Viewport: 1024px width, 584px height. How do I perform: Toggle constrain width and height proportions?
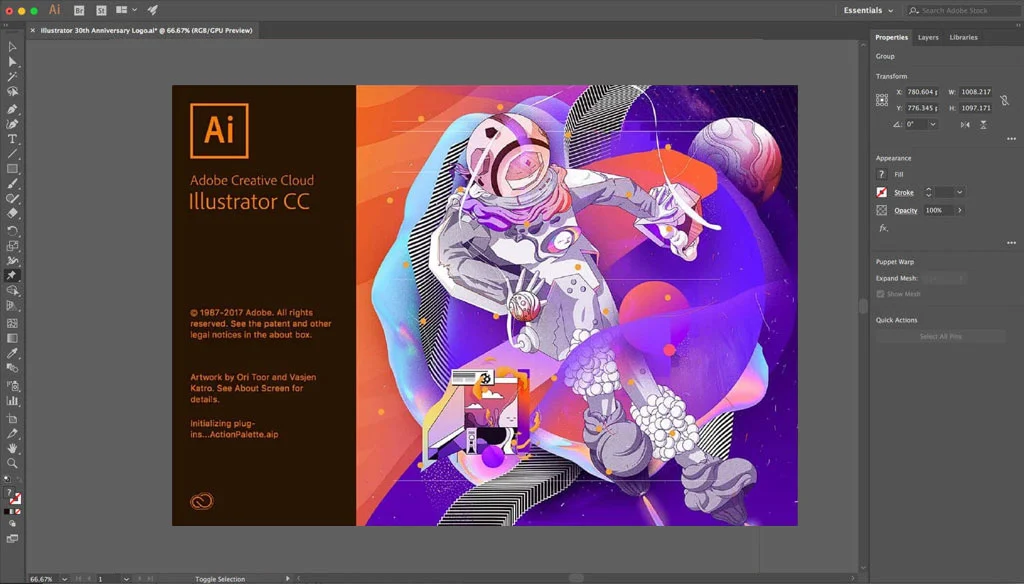pos(1003,101)
